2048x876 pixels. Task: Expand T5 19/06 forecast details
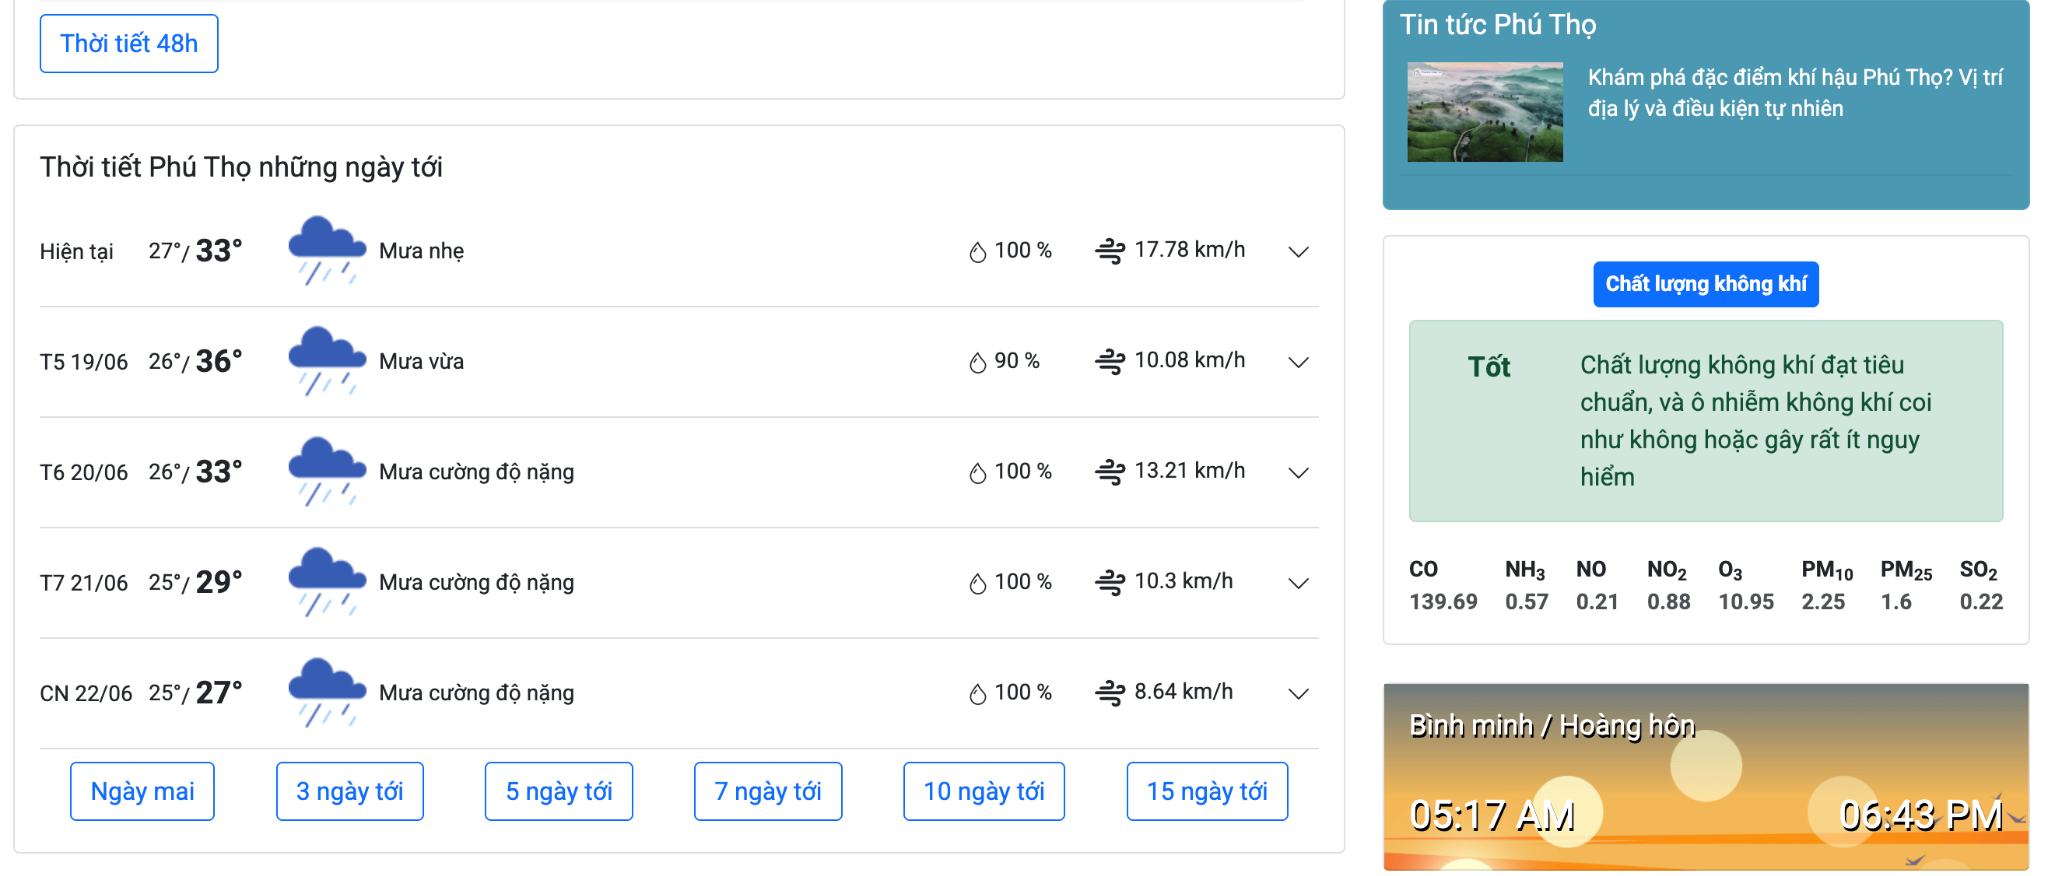1298,362
